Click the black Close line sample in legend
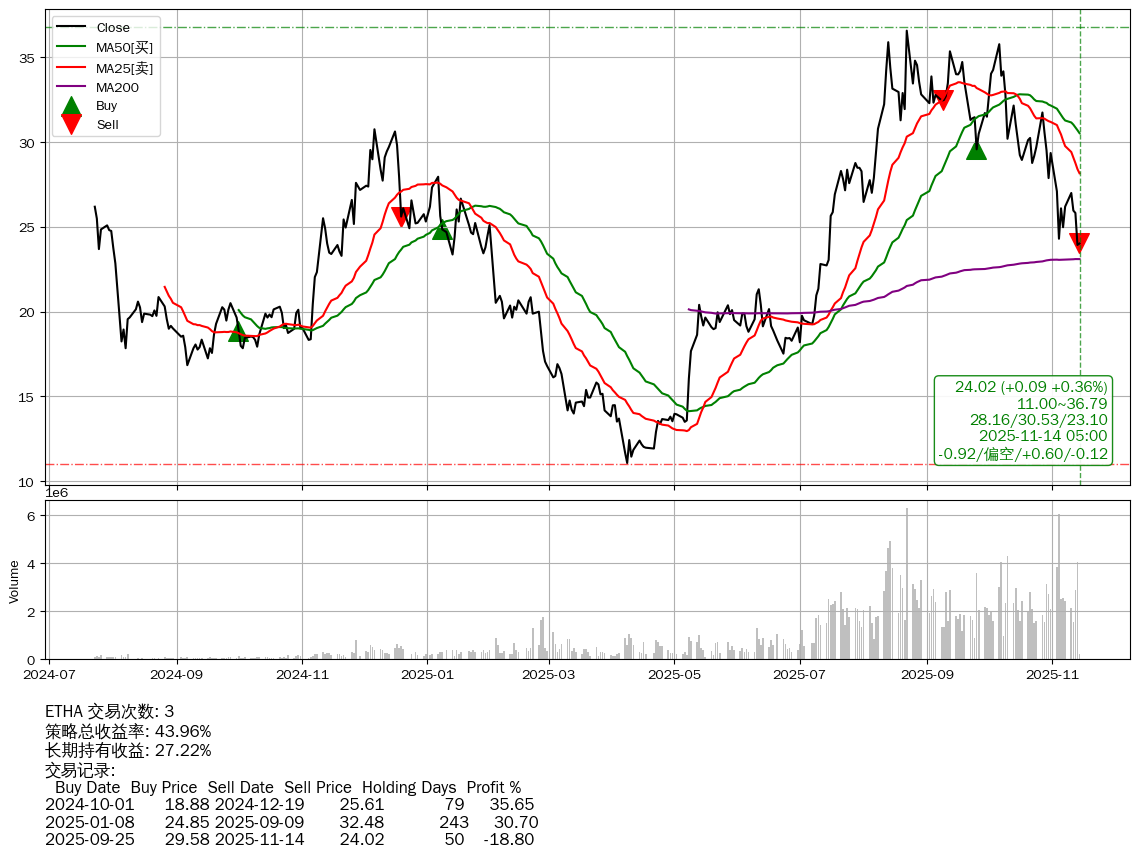The image size is (1139, 857). (x=71, y=28)
